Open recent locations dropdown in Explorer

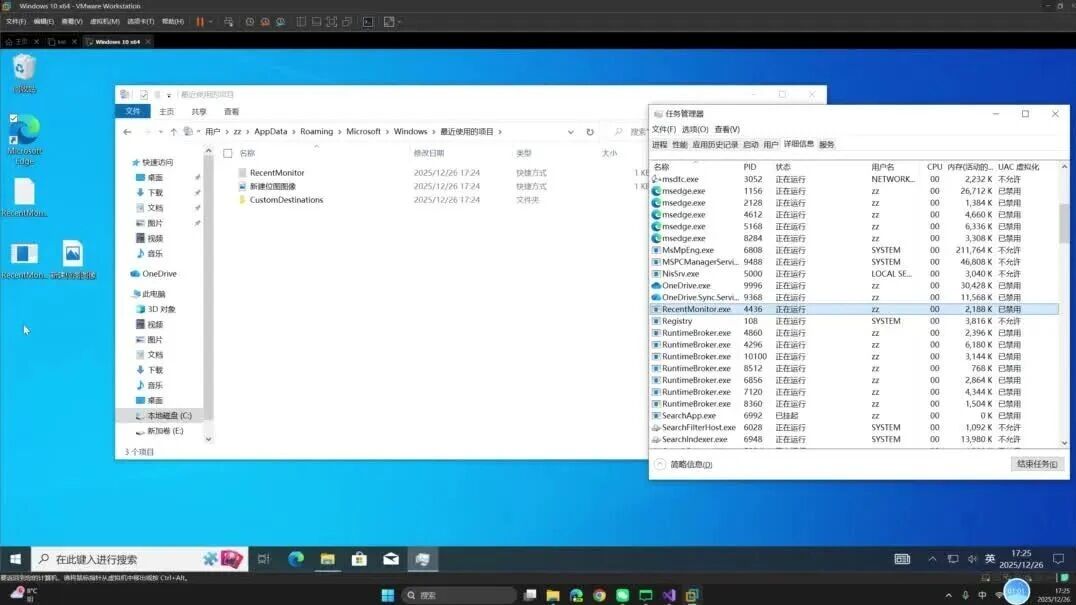click(x=161, y=132)
